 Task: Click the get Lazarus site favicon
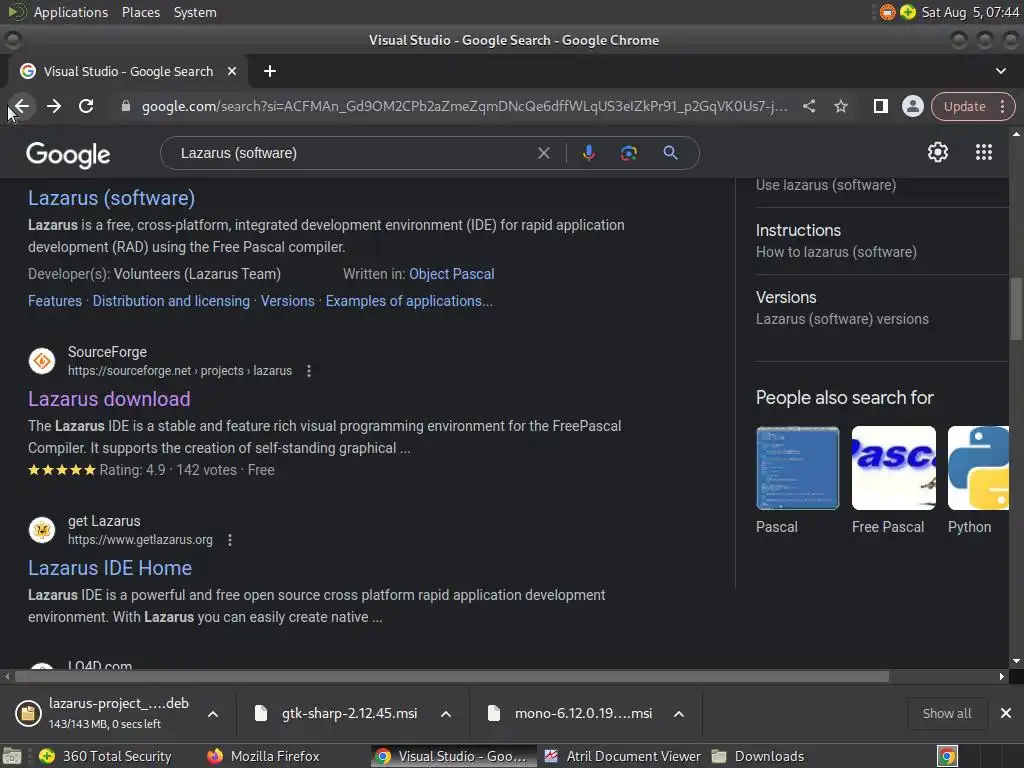42,530
